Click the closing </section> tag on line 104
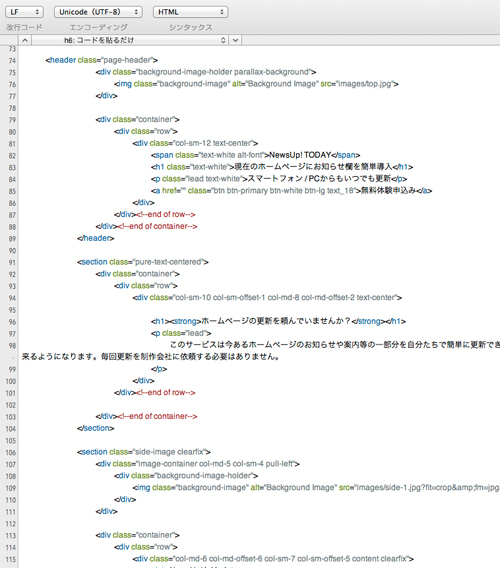This screenshot has width=500, height=568. pos(96,428)
